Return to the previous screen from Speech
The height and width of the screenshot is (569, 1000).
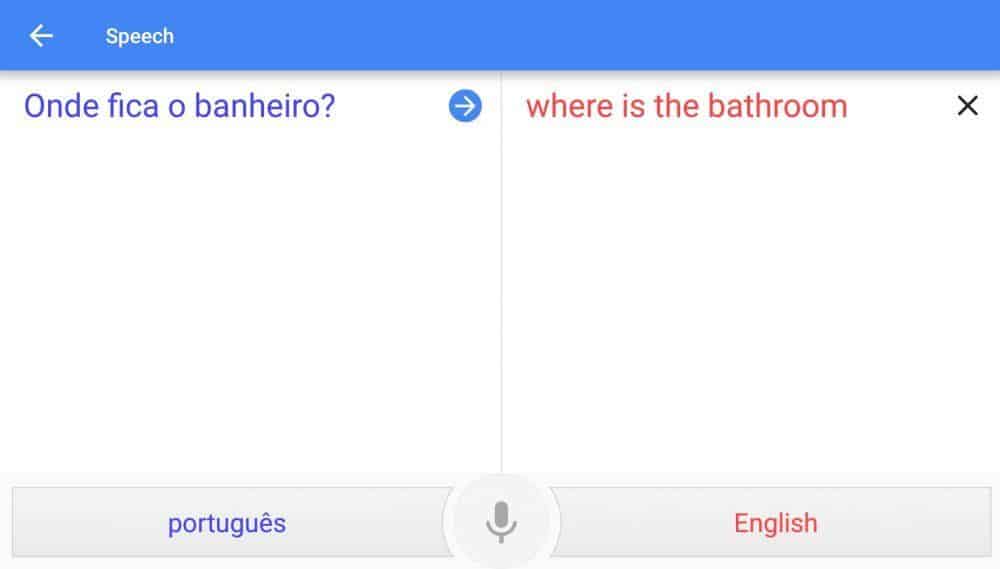(x=41, y=36)
